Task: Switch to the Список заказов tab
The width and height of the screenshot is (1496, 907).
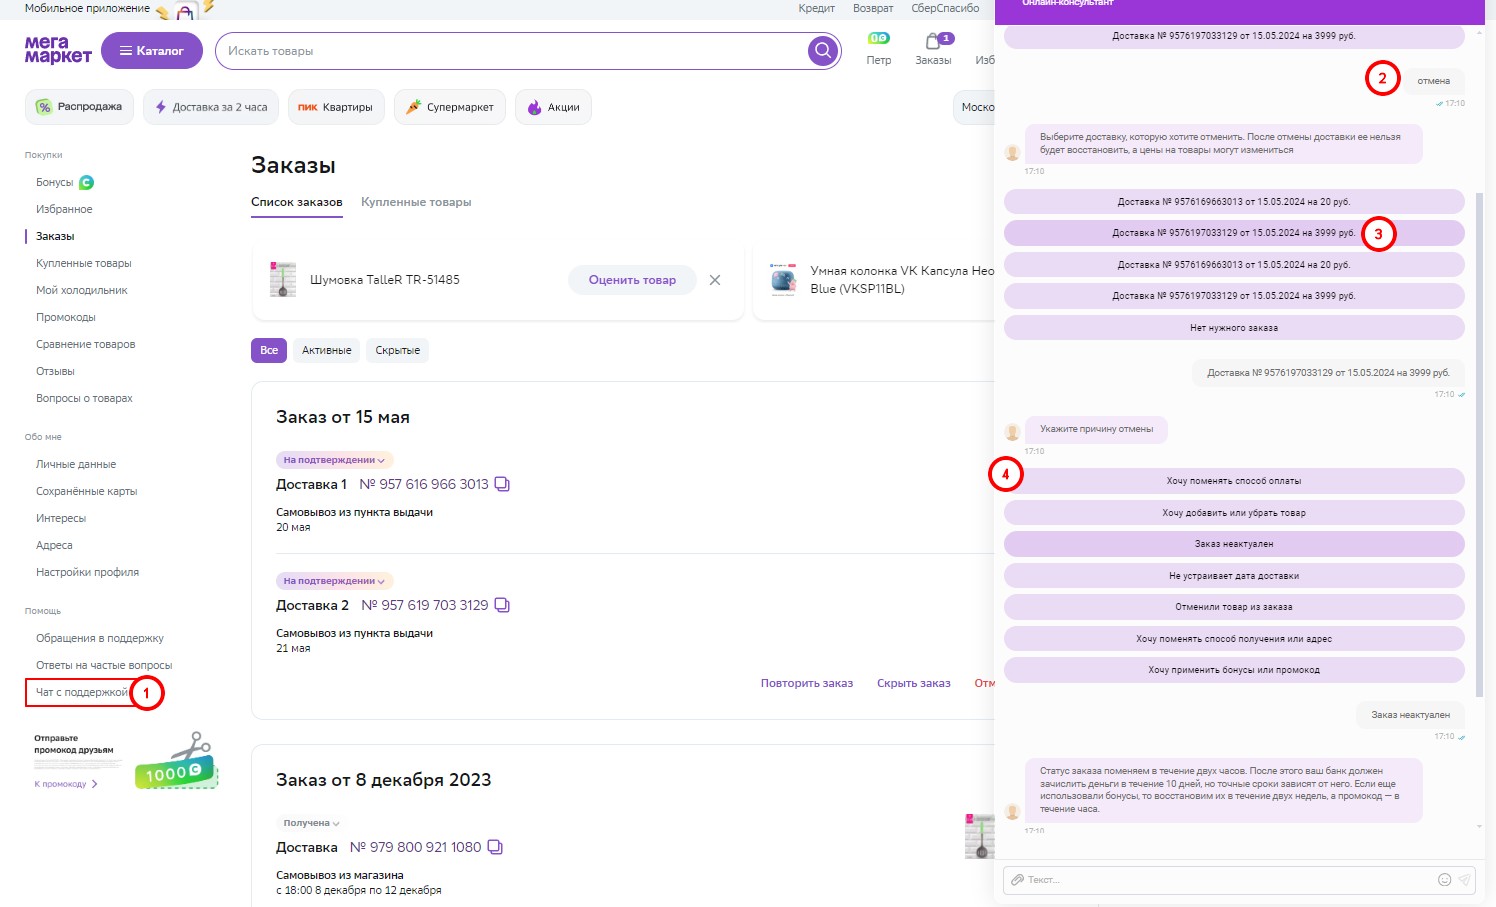Action: coord(297,202)
